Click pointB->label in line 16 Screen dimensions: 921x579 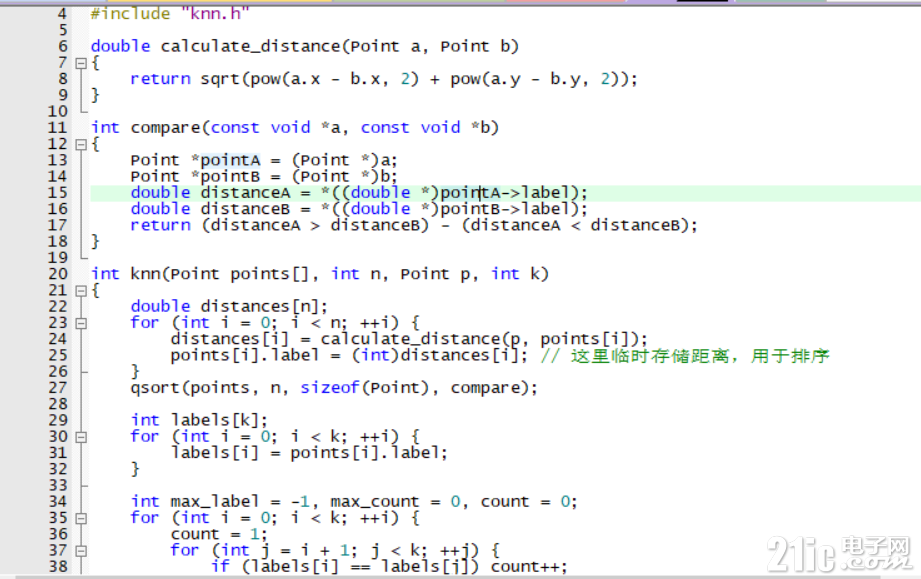pos(505,209)
